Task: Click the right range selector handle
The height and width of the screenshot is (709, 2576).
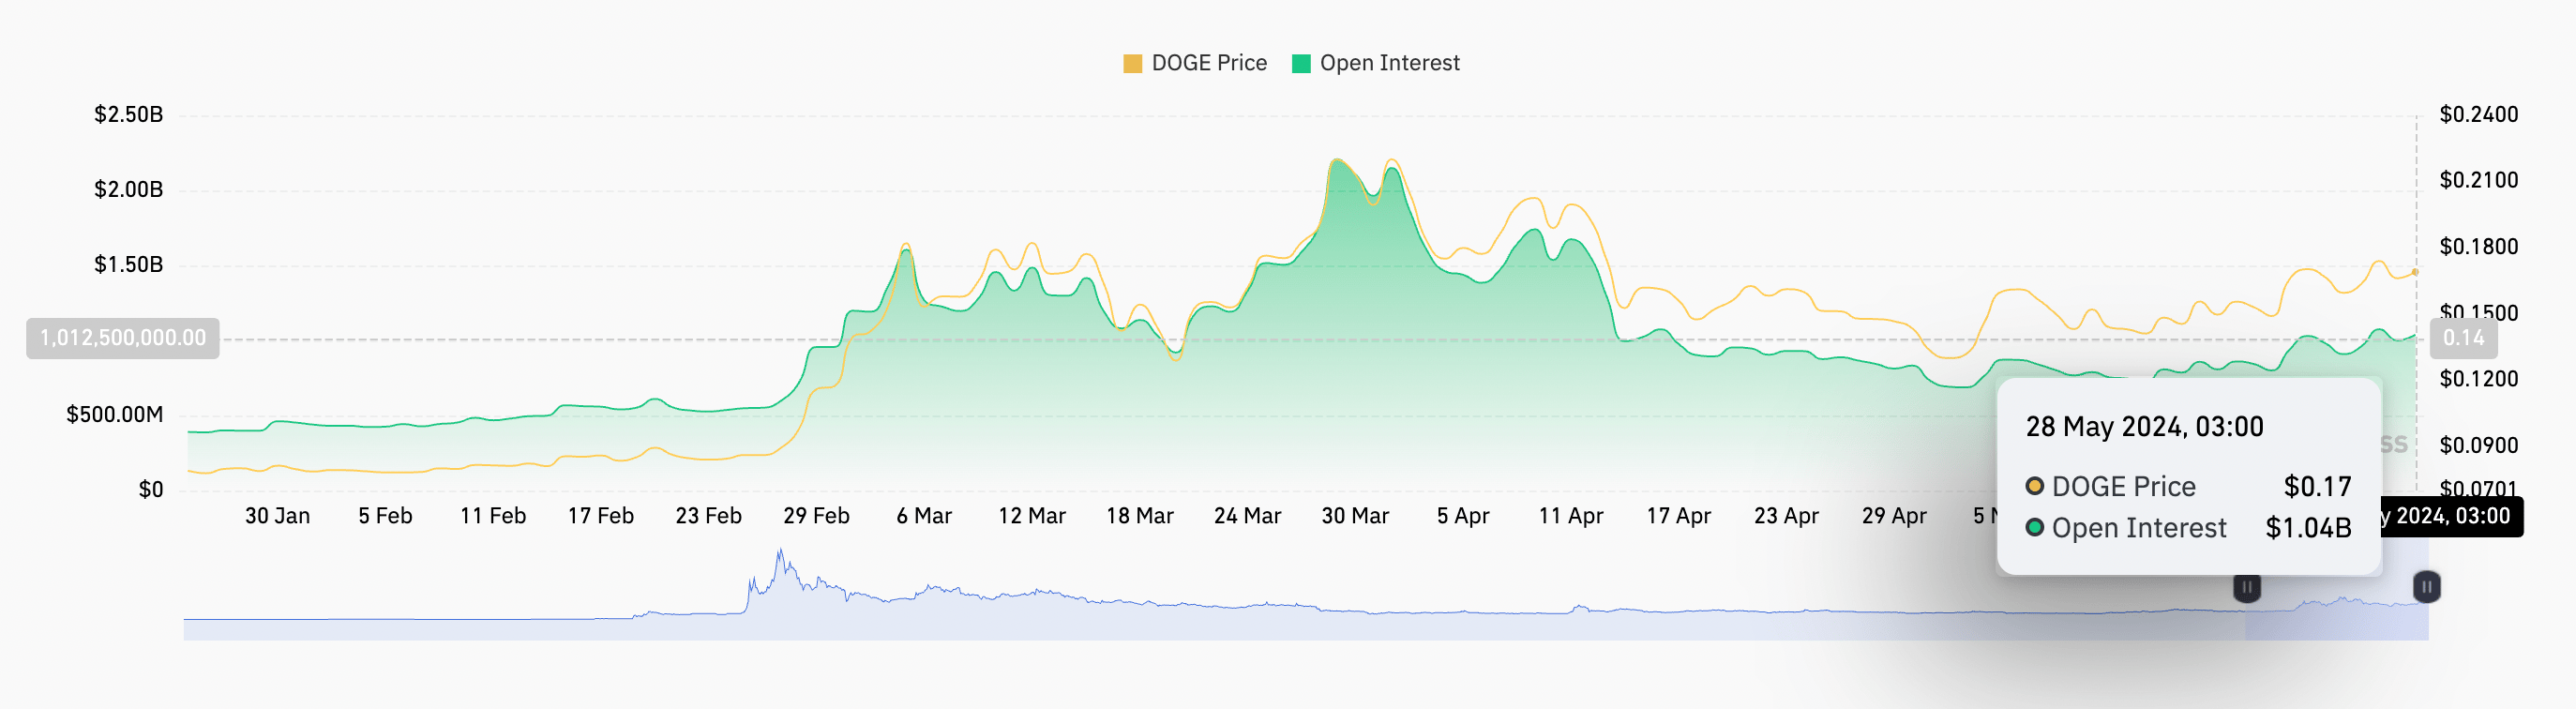Action: [x=2426, y=587]
